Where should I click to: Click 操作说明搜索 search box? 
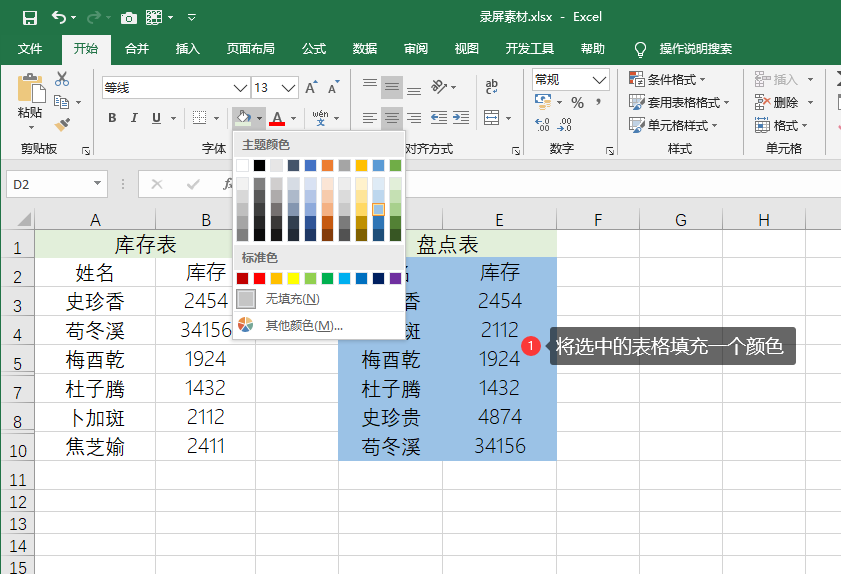[696, 49]
